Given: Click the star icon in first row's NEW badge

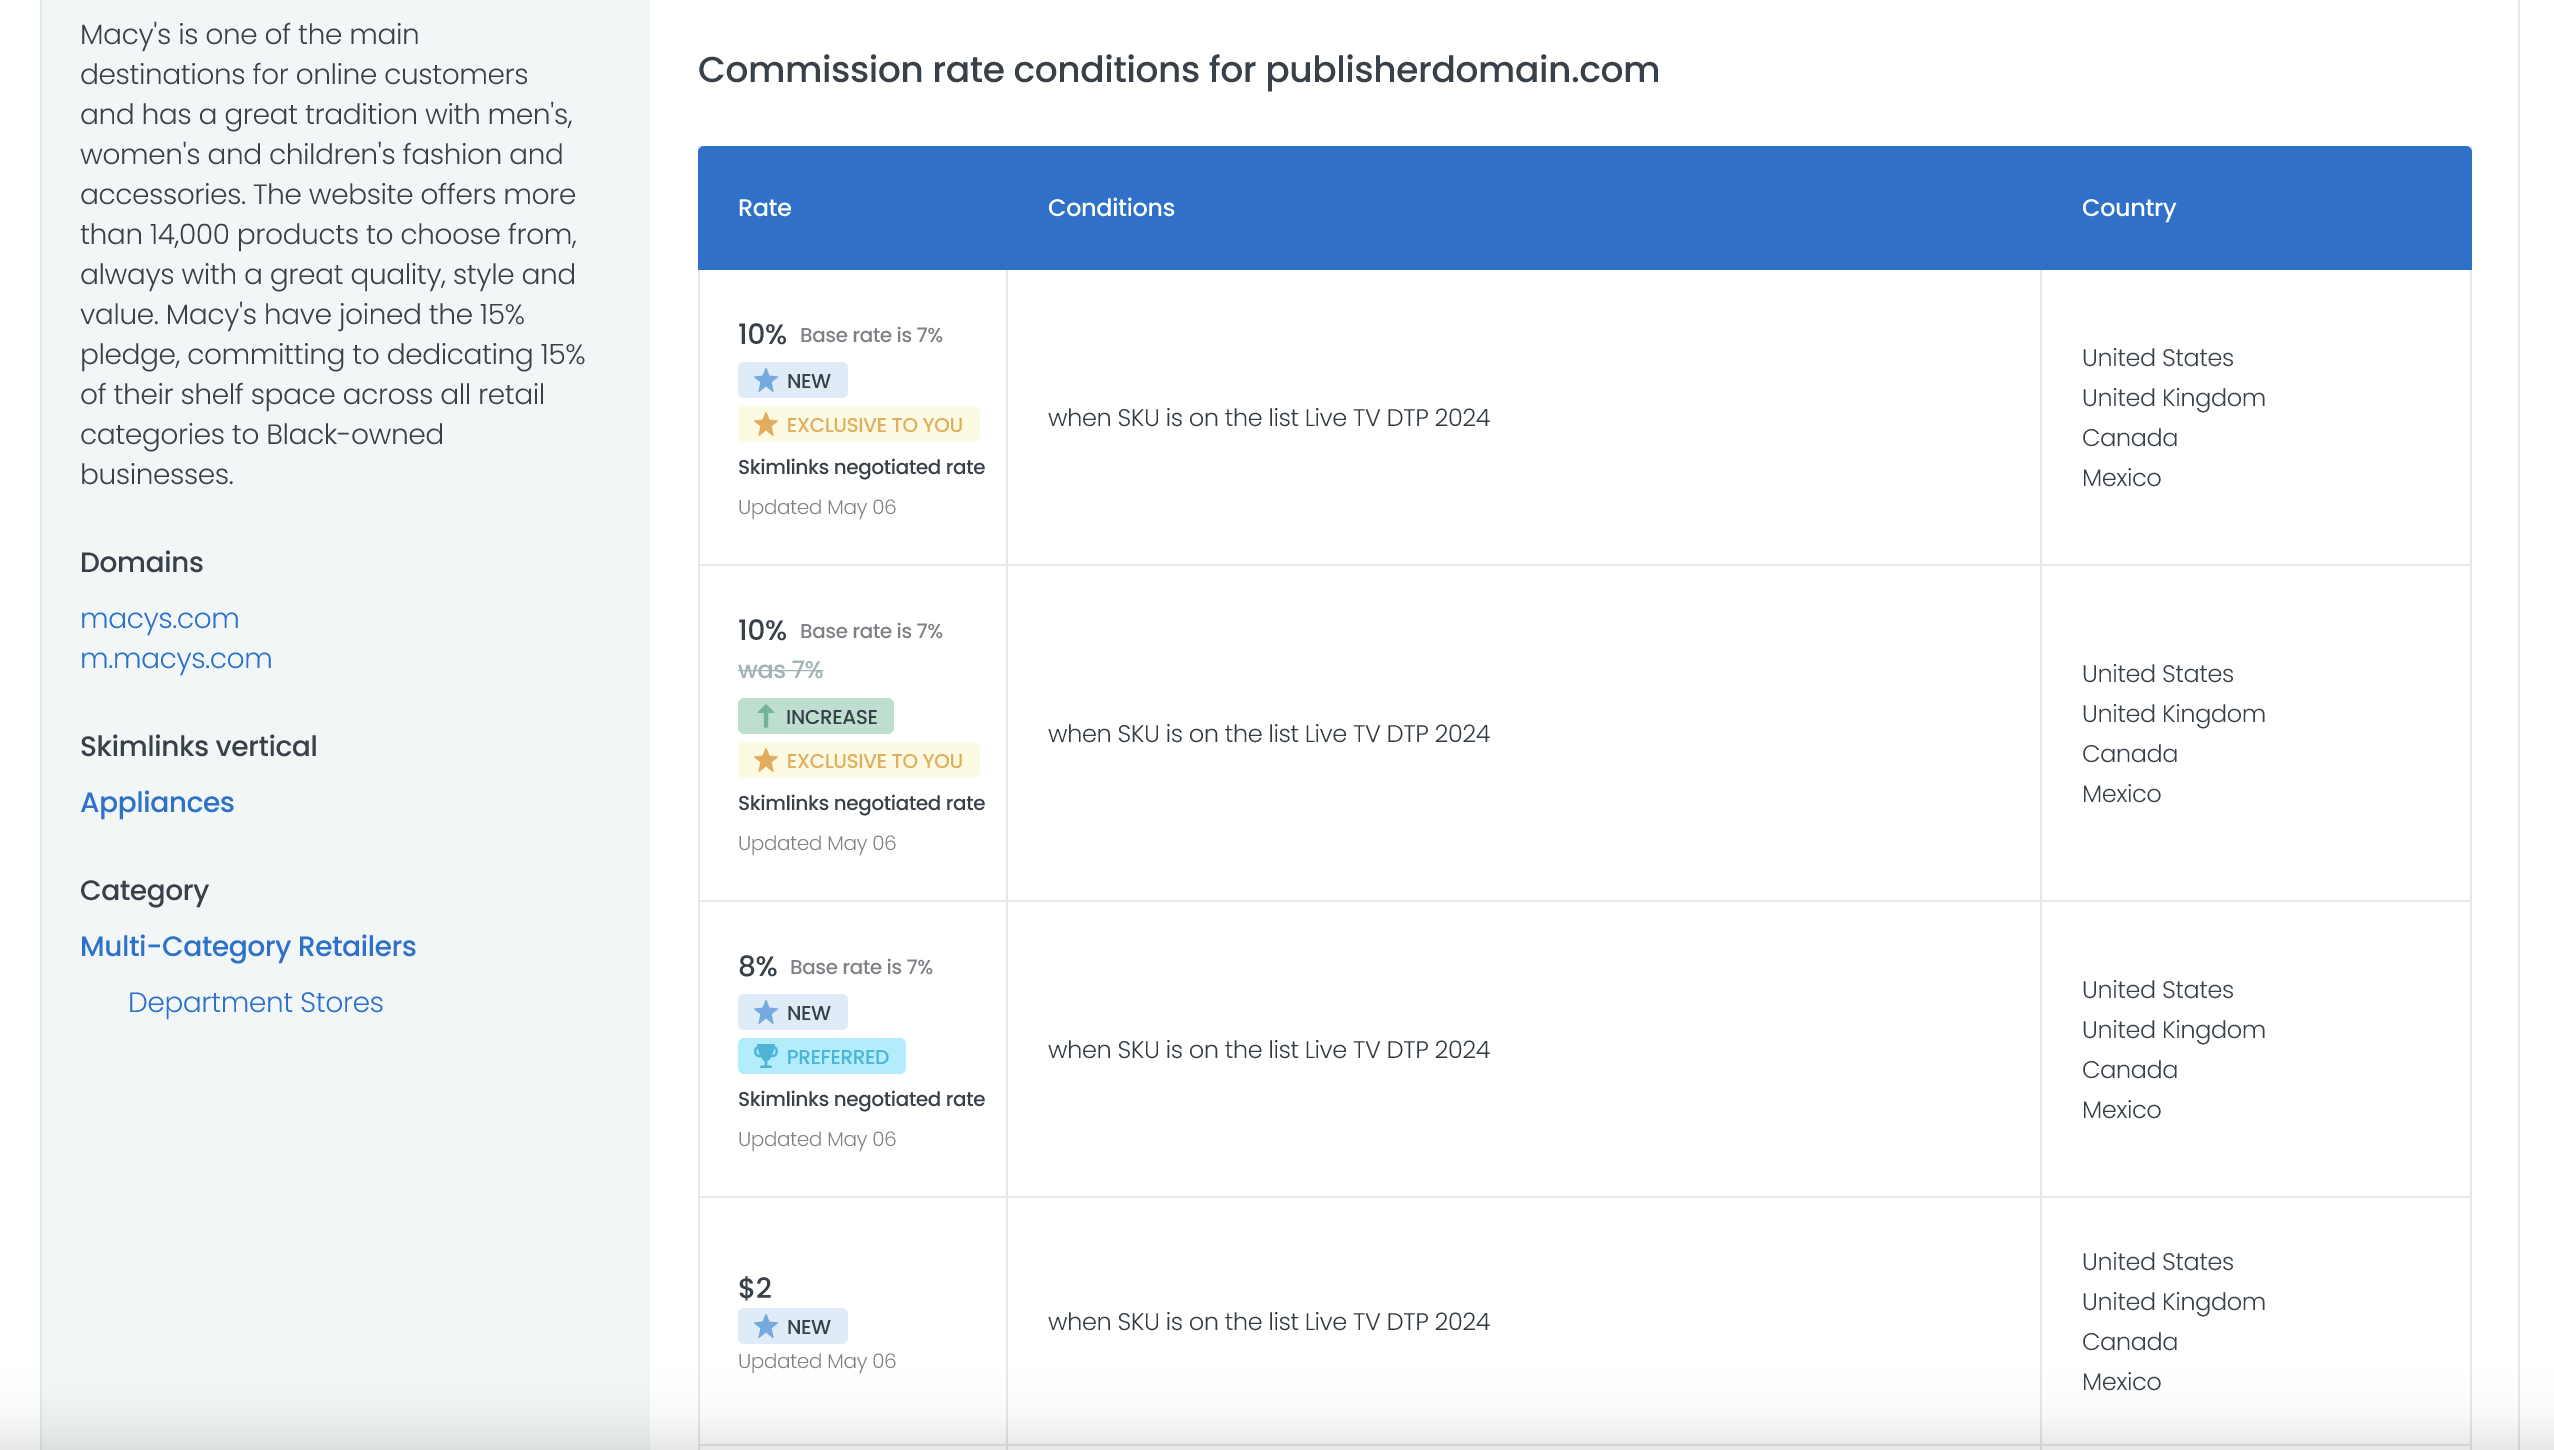Looking at the screenshot, I should (x=766, y=381).
